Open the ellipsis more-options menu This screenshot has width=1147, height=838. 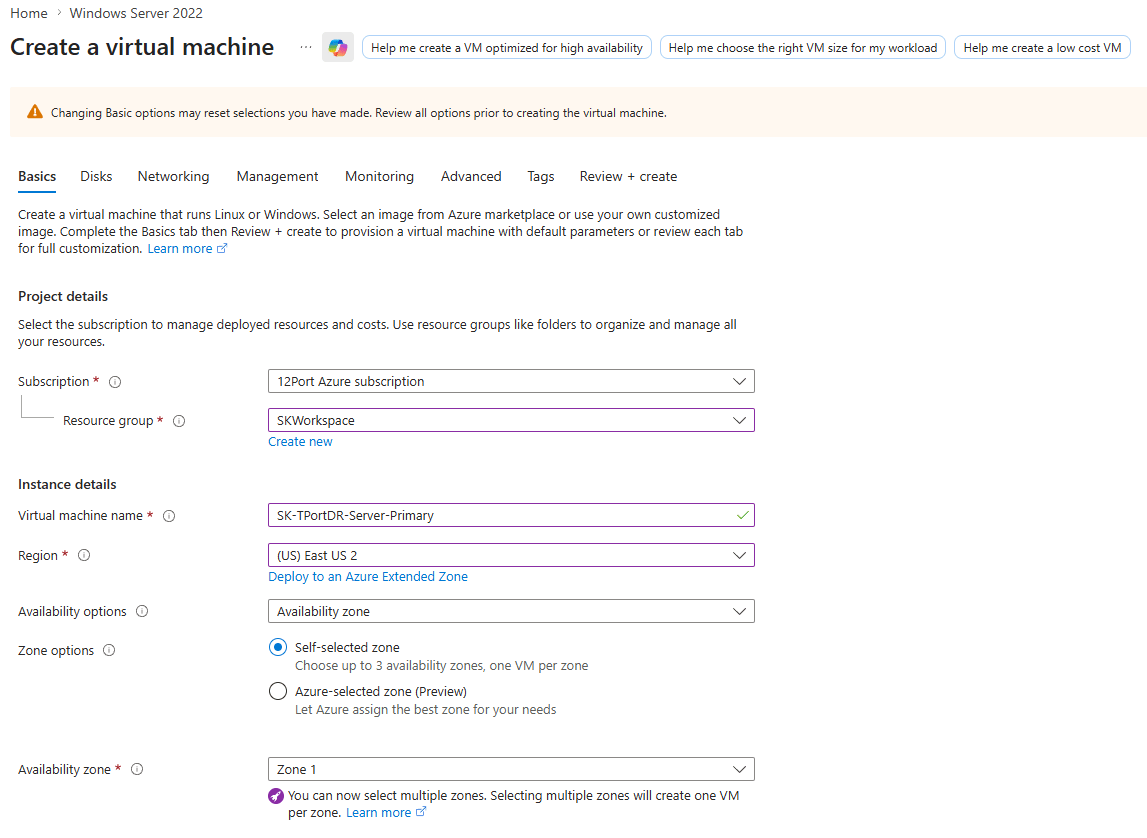click(x=306, y=48)
